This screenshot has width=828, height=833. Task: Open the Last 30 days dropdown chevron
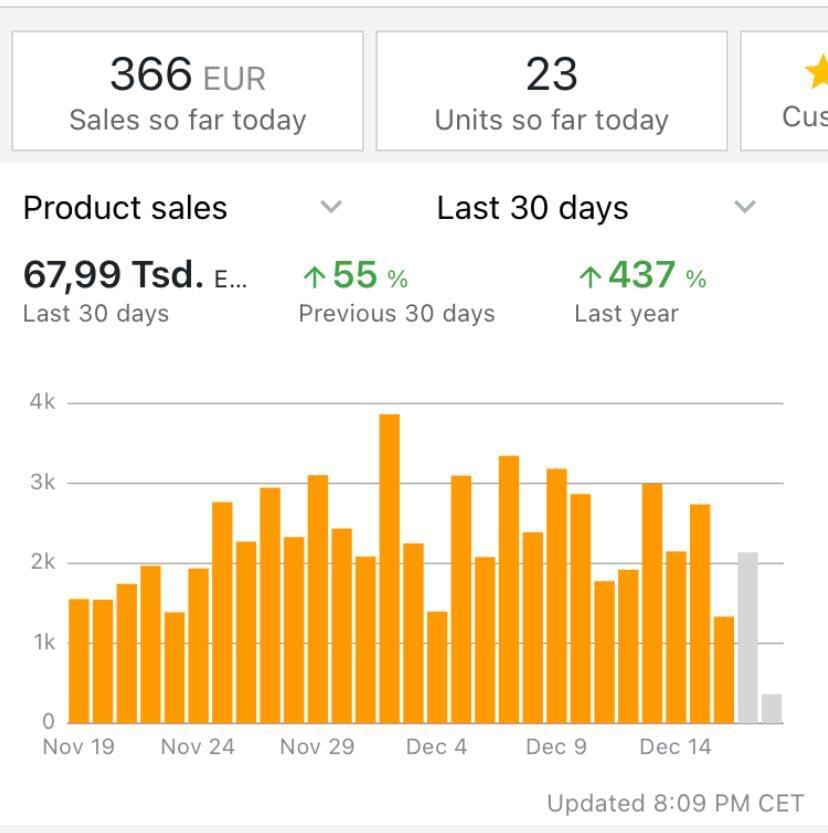pos(744,208)
